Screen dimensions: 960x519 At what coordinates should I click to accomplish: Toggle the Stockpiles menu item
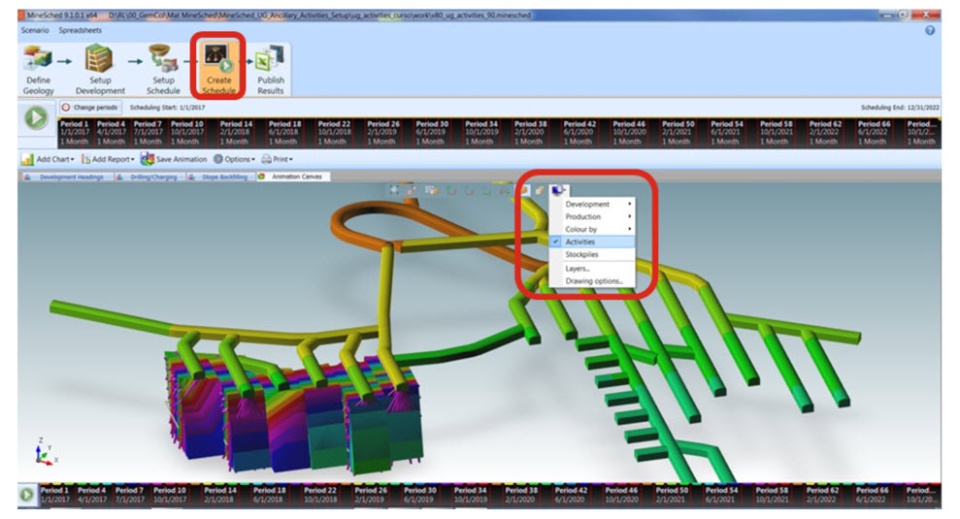point(592,254)
